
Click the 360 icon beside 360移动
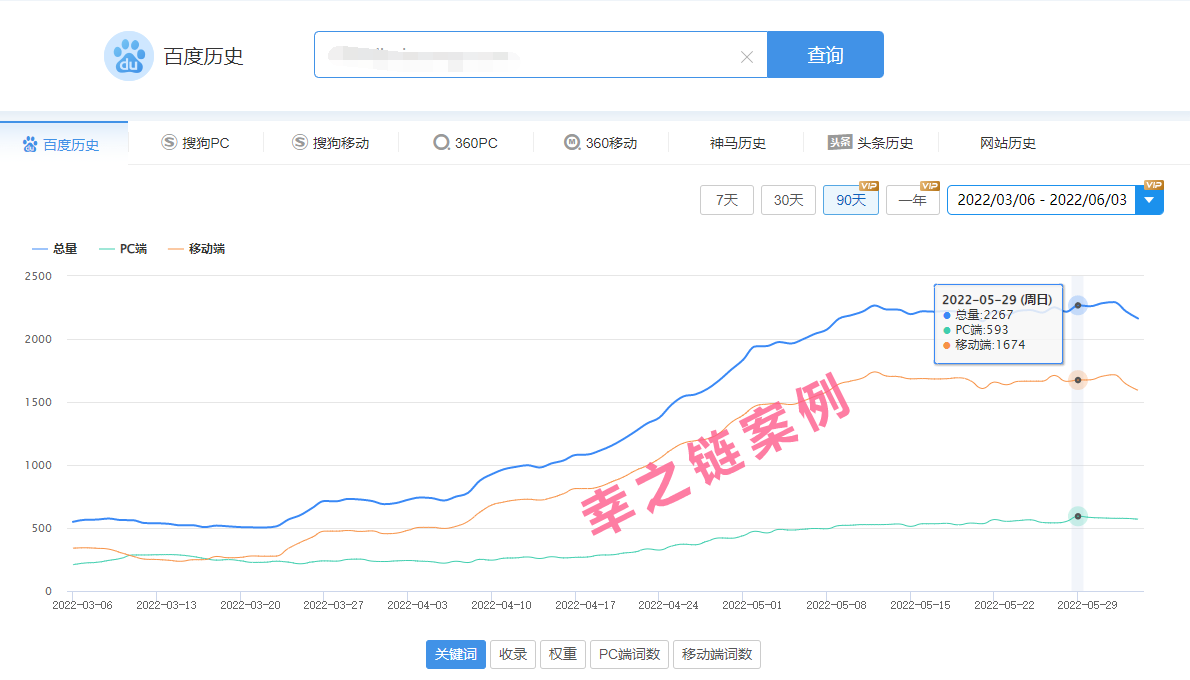[x=572, y=142]
